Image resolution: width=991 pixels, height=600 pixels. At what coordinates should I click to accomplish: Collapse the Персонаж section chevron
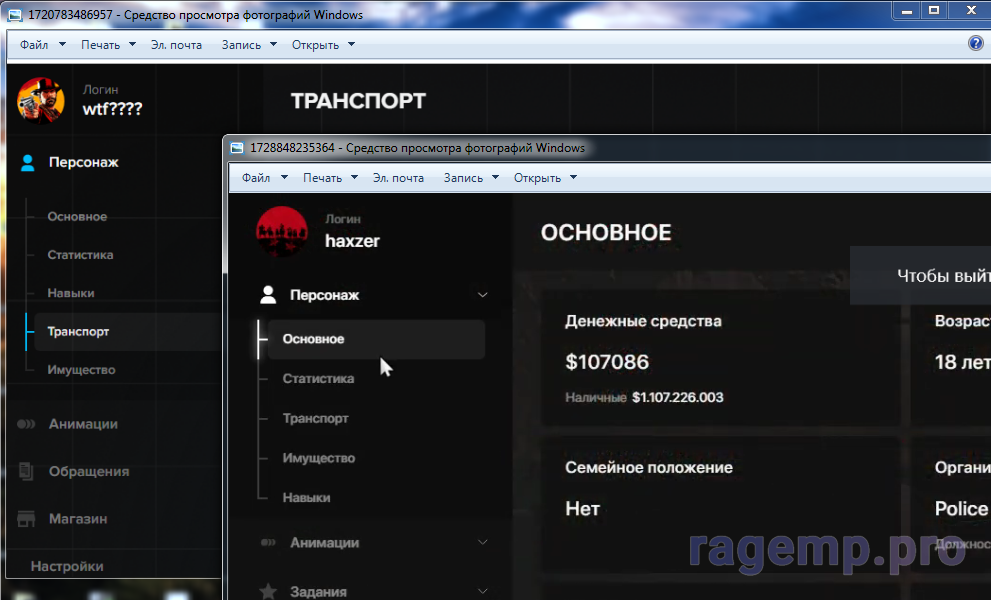[483, 295]
